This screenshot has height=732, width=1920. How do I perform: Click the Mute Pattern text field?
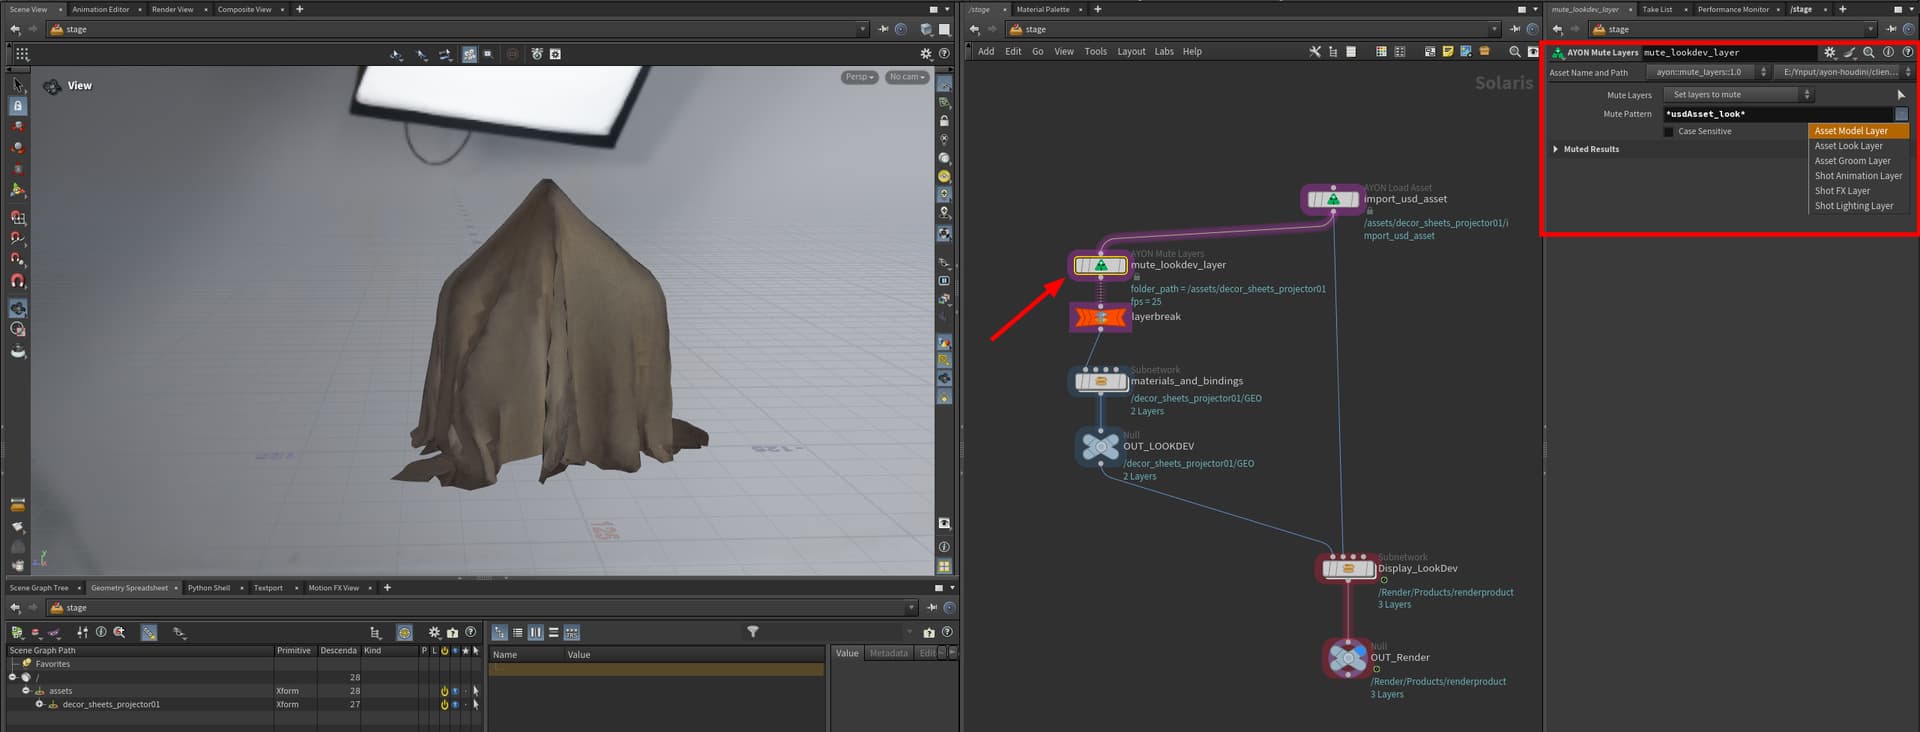click(1777, 114)
